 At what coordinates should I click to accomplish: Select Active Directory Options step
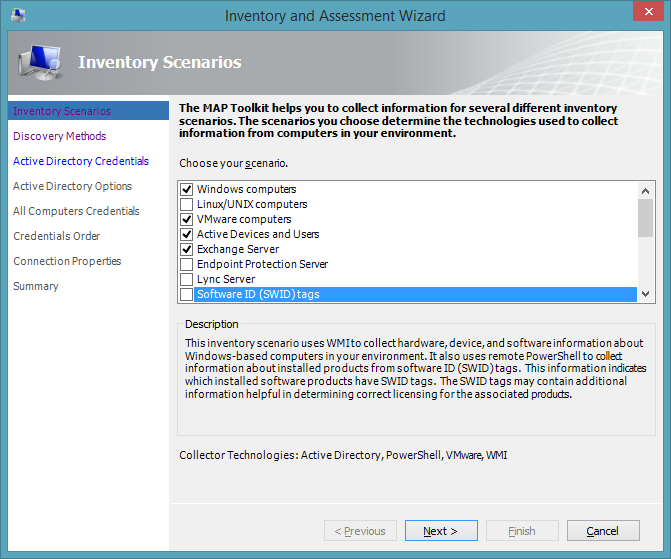(72, 186)
